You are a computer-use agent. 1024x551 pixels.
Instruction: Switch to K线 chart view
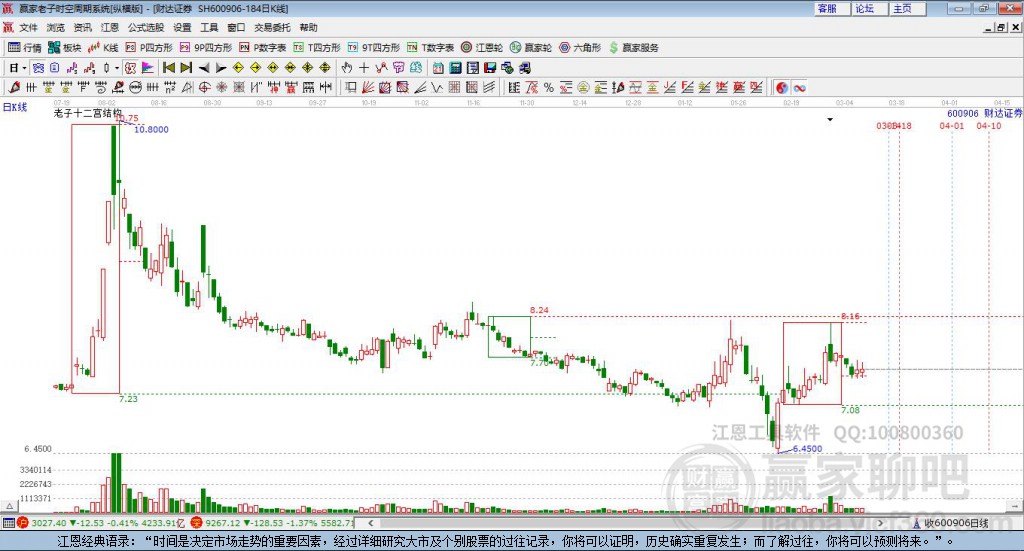(103, 48)
